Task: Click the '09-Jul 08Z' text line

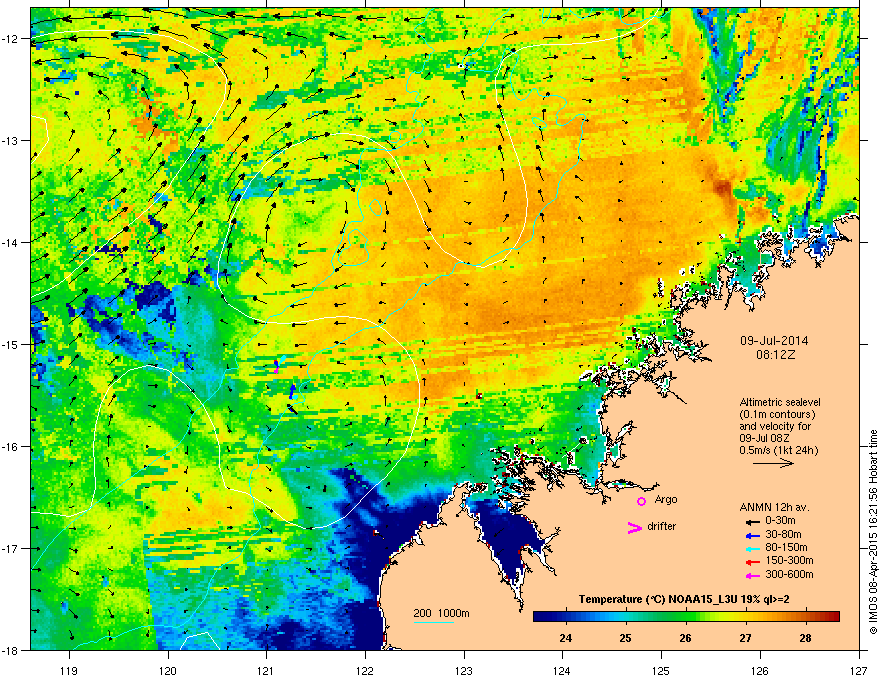Action: click(764, 438)
